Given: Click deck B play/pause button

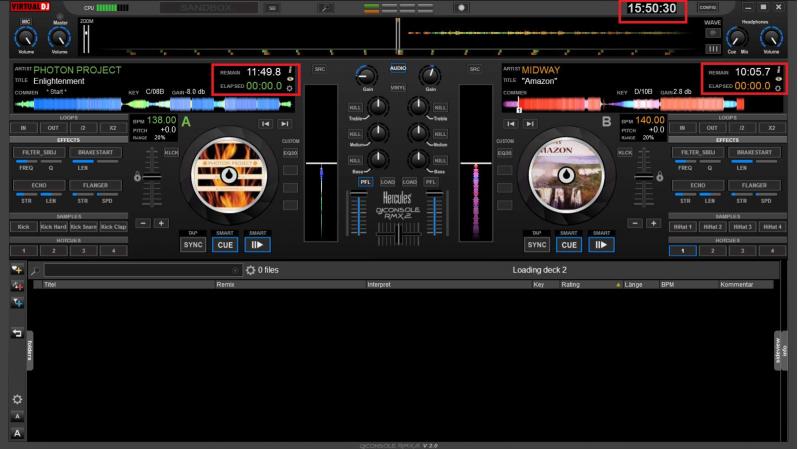Looking at the screenshot, I should pos(601,245).
